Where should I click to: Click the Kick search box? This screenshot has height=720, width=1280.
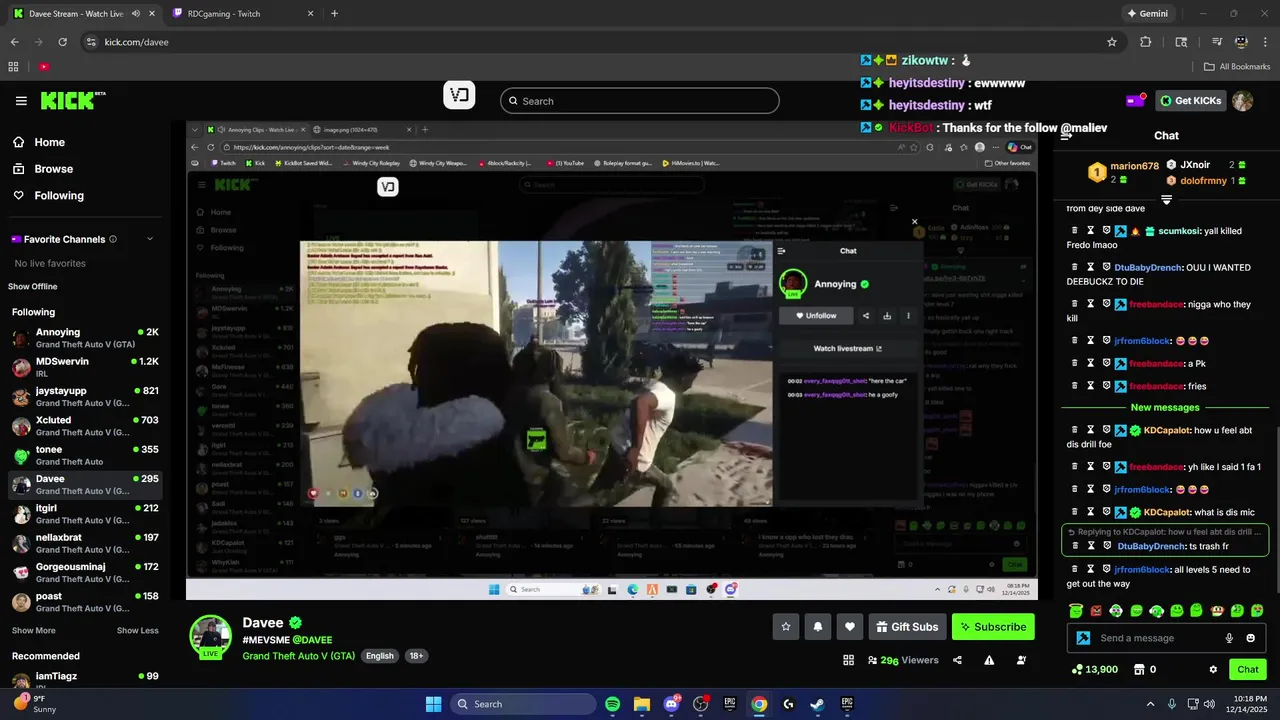[x=639, y=101]
